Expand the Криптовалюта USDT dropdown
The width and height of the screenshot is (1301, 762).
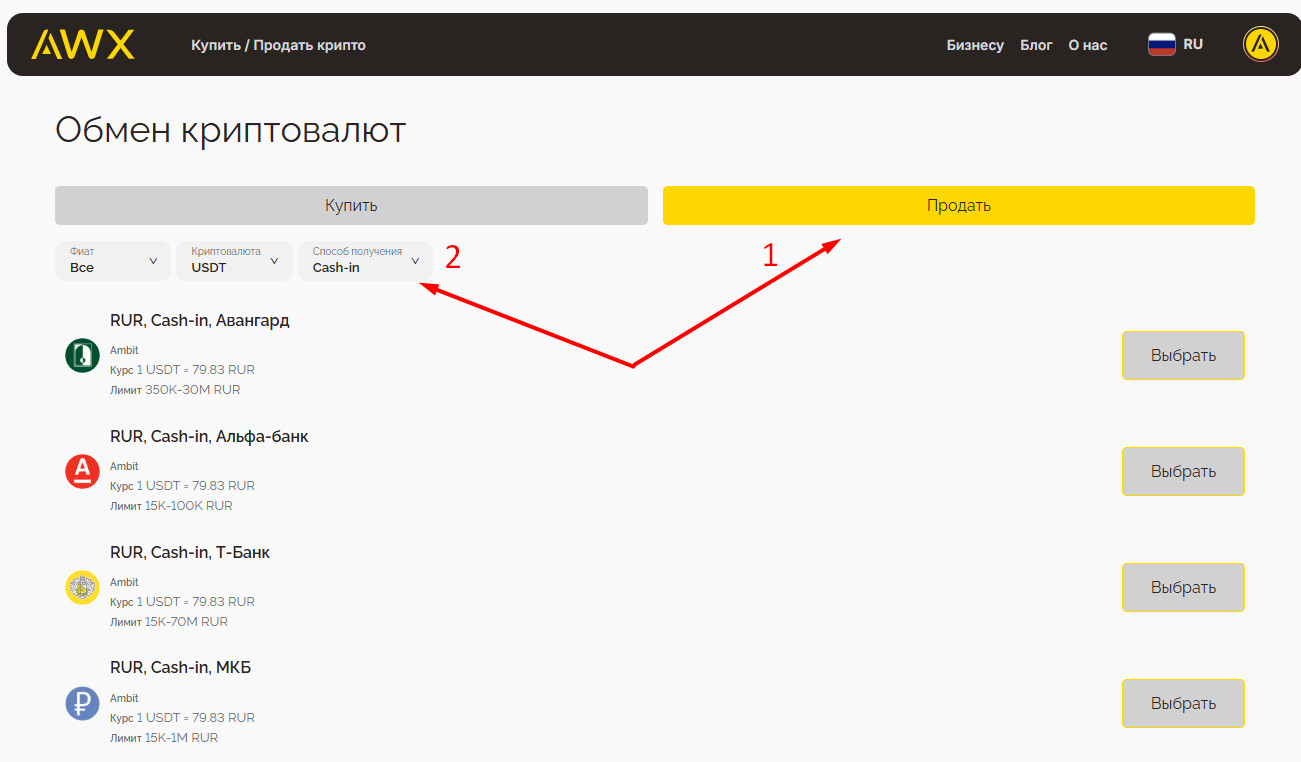pyautogui.click(x=234, y=261)
